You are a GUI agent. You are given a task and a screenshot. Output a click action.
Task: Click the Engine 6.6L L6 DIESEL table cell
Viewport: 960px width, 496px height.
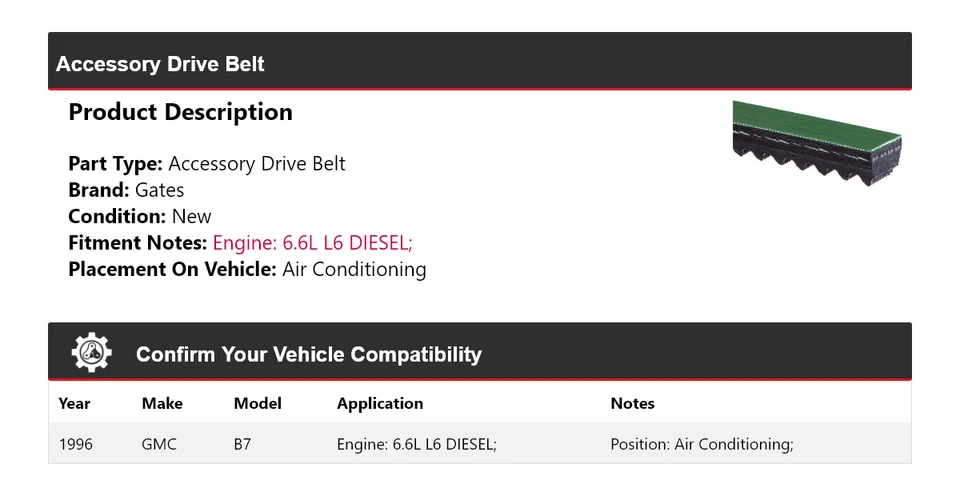pos(416,444)
